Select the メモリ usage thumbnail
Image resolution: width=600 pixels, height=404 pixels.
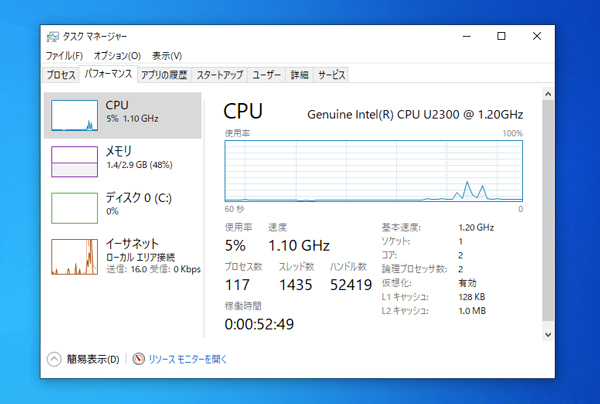point(74,161)
